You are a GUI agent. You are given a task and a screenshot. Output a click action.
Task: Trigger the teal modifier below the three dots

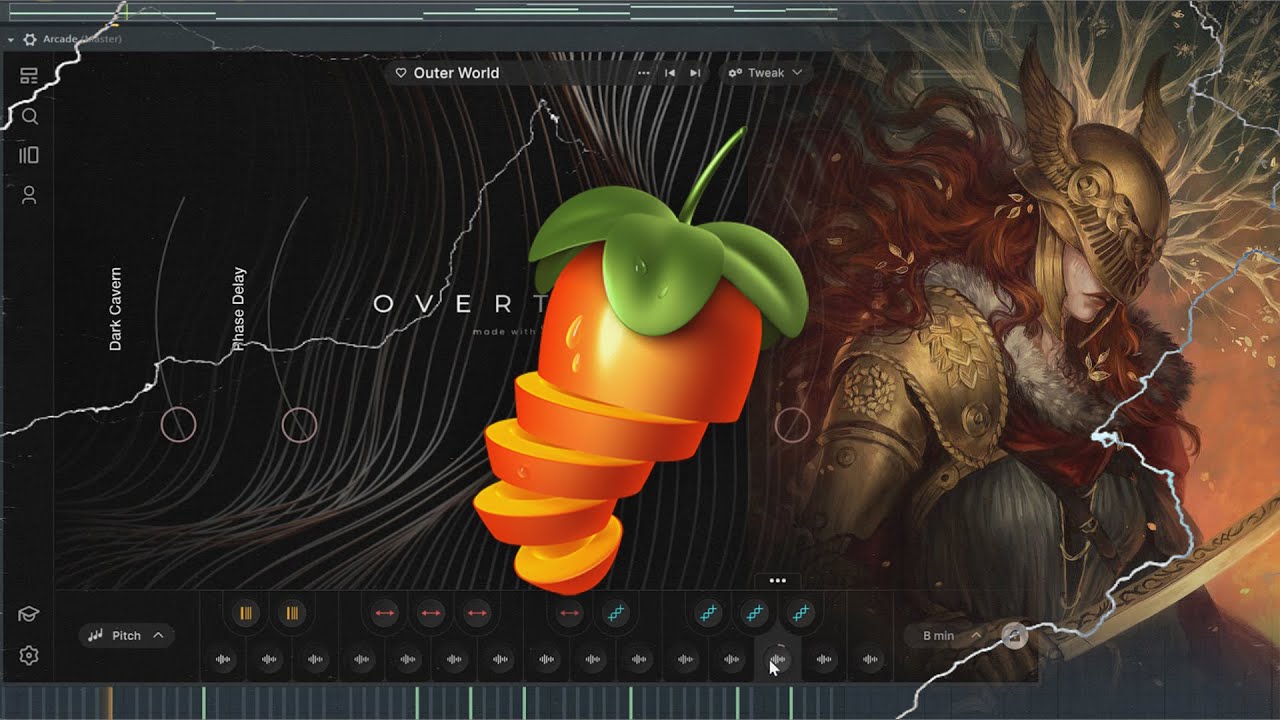[755, 613]
